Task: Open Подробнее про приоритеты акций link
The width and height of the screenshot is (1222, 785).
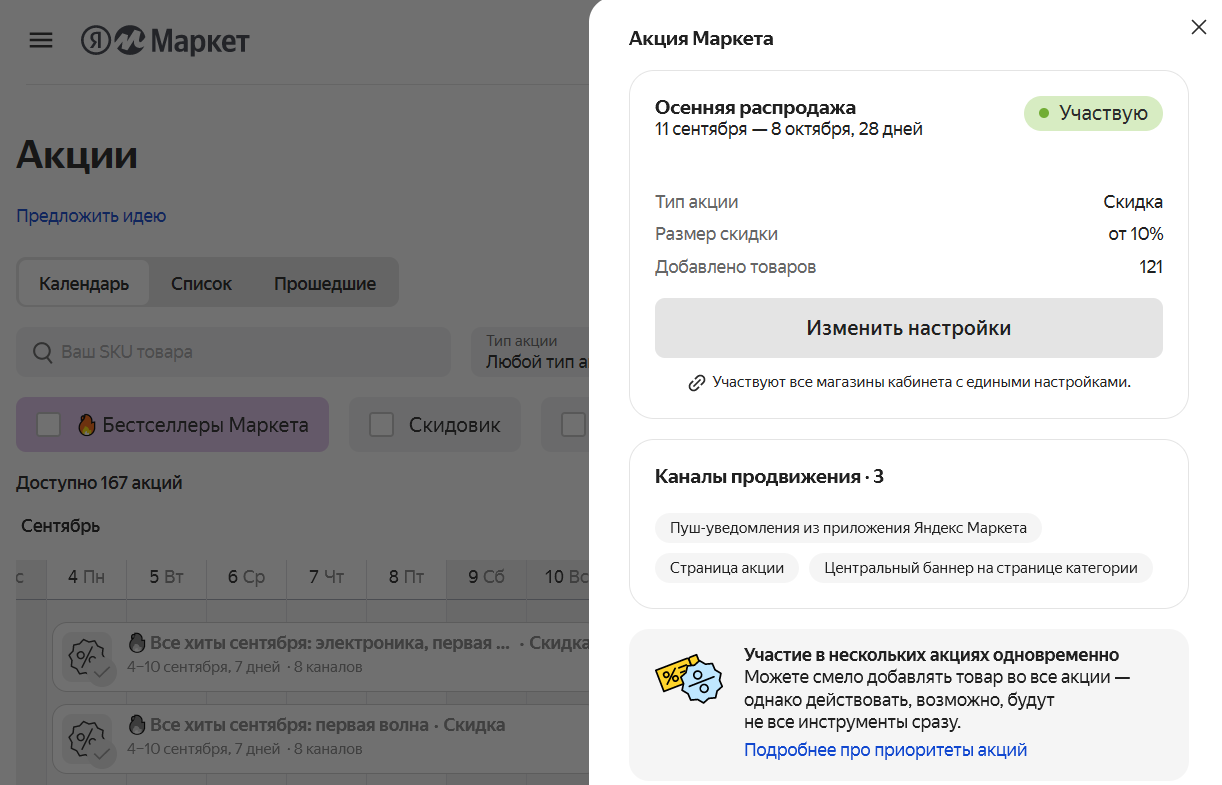Action: 885,750
